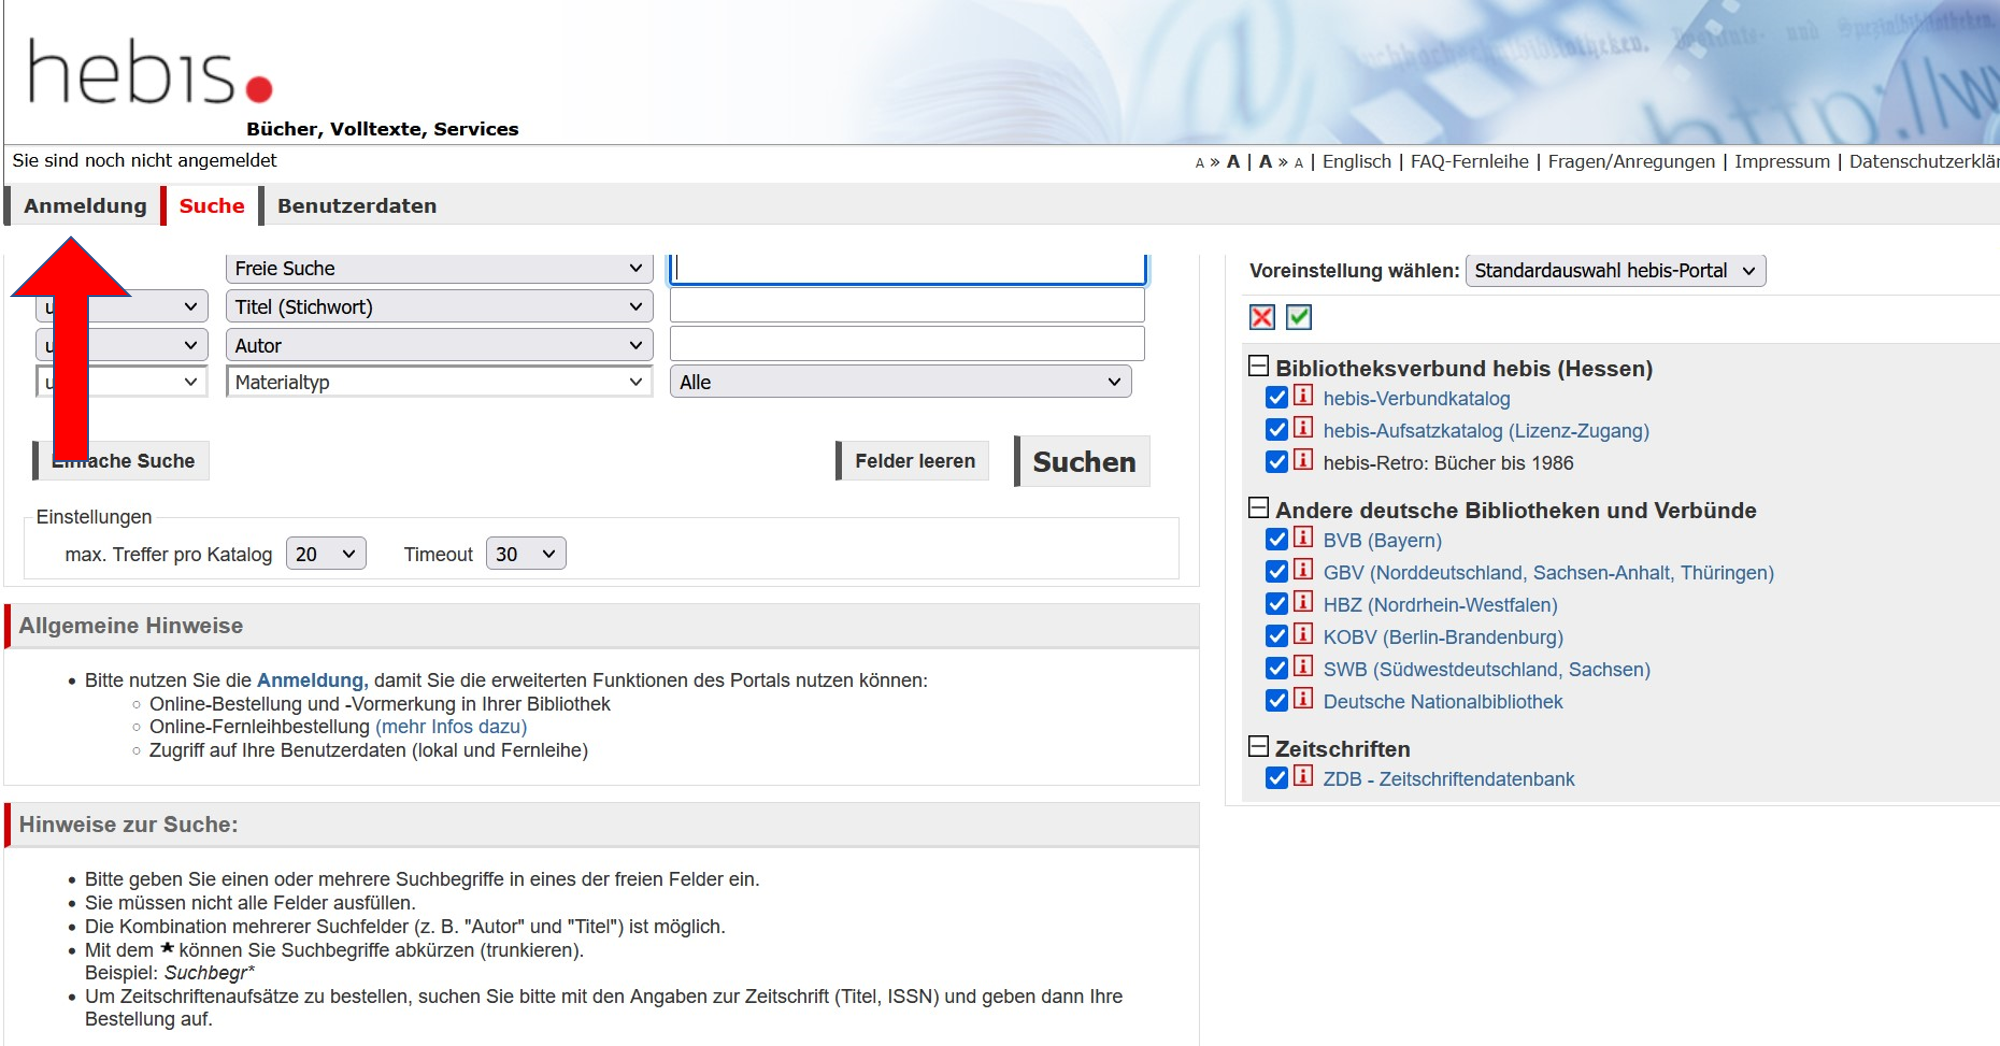The image size is (2000, 1046).
Task: Focus the Autor text input
Action: click(907, 344)
